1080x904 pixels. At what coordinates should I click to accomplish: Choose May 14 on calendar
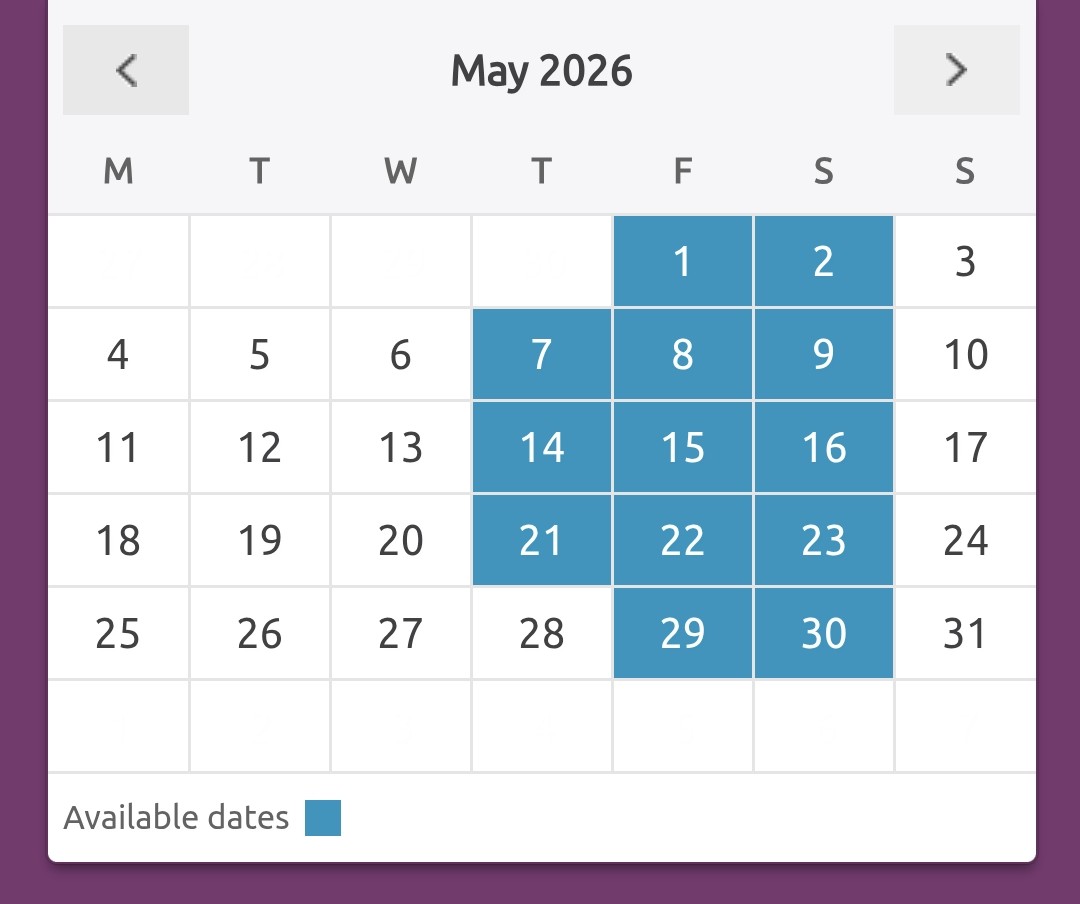coord(541,447)
